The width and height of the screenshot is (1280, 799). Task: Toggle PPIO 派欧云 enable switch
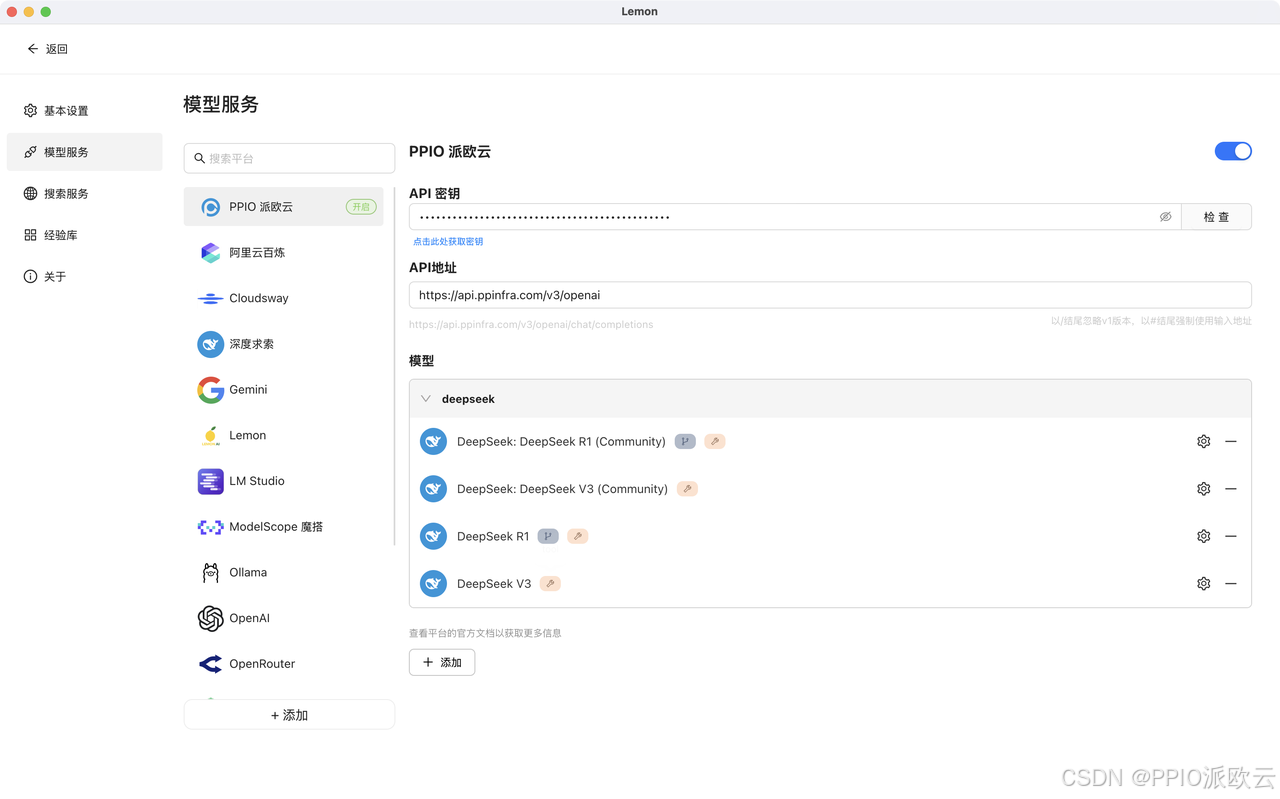click(x=1233, y=151)
